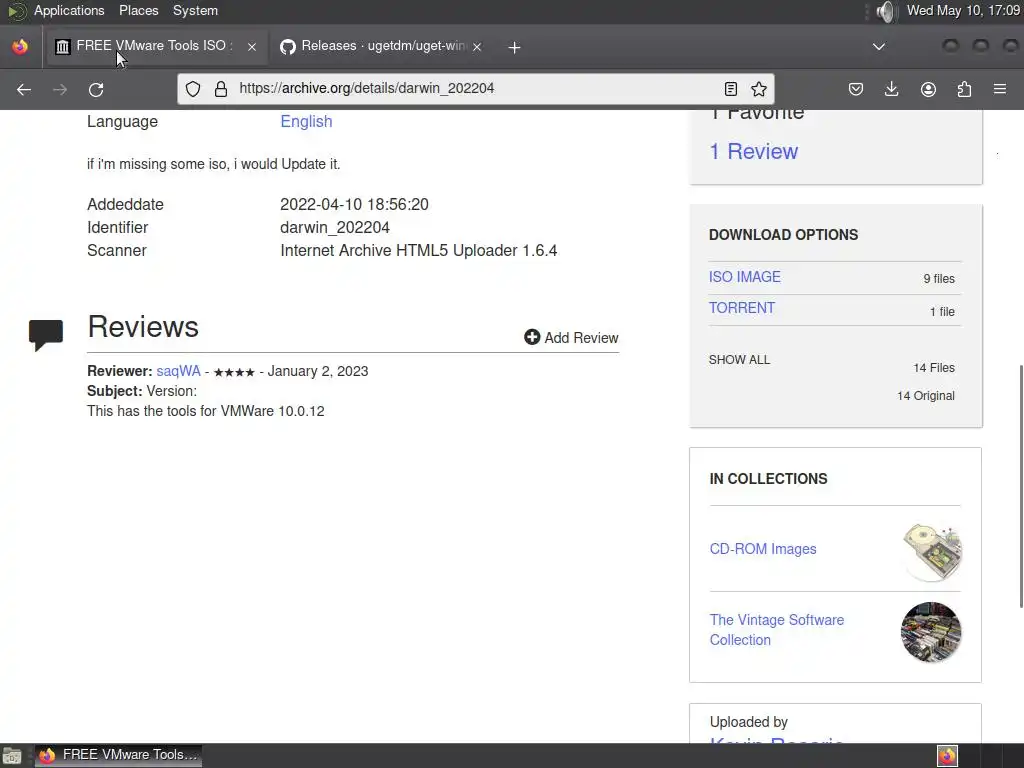Open tracking protection shield icon
This screenshot has height=768, width=1024.
[193, 89]
